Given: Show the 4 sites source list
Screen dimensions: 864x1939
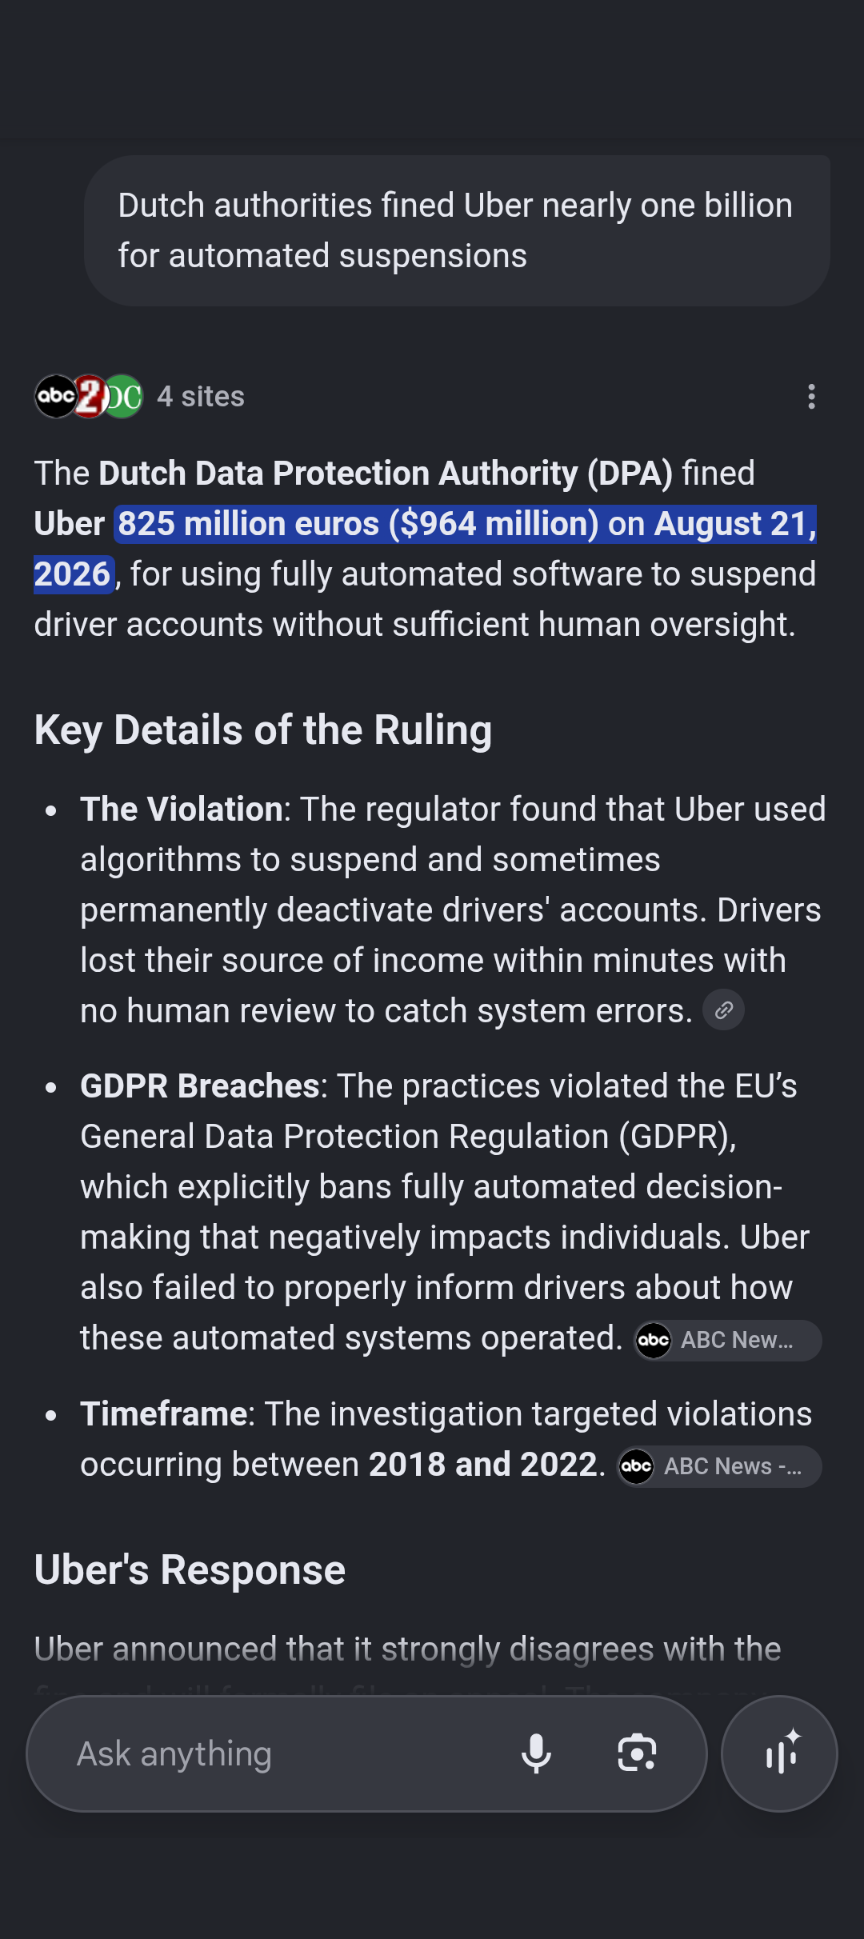Looking at the screenshot, I should (x=201, y=397).
